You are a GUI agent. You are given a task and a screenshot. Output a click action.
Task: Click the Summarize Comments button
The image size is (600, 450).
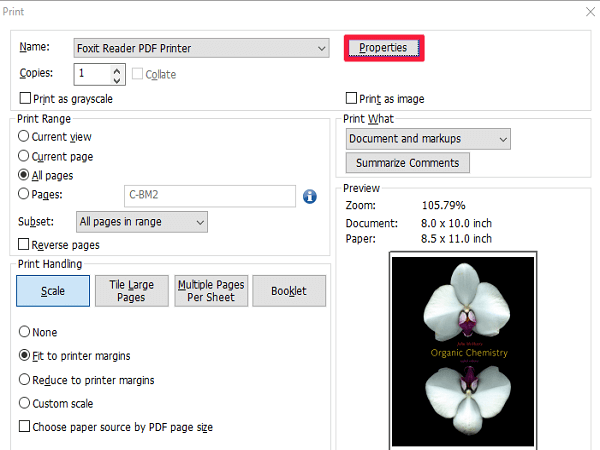(408, 163)
